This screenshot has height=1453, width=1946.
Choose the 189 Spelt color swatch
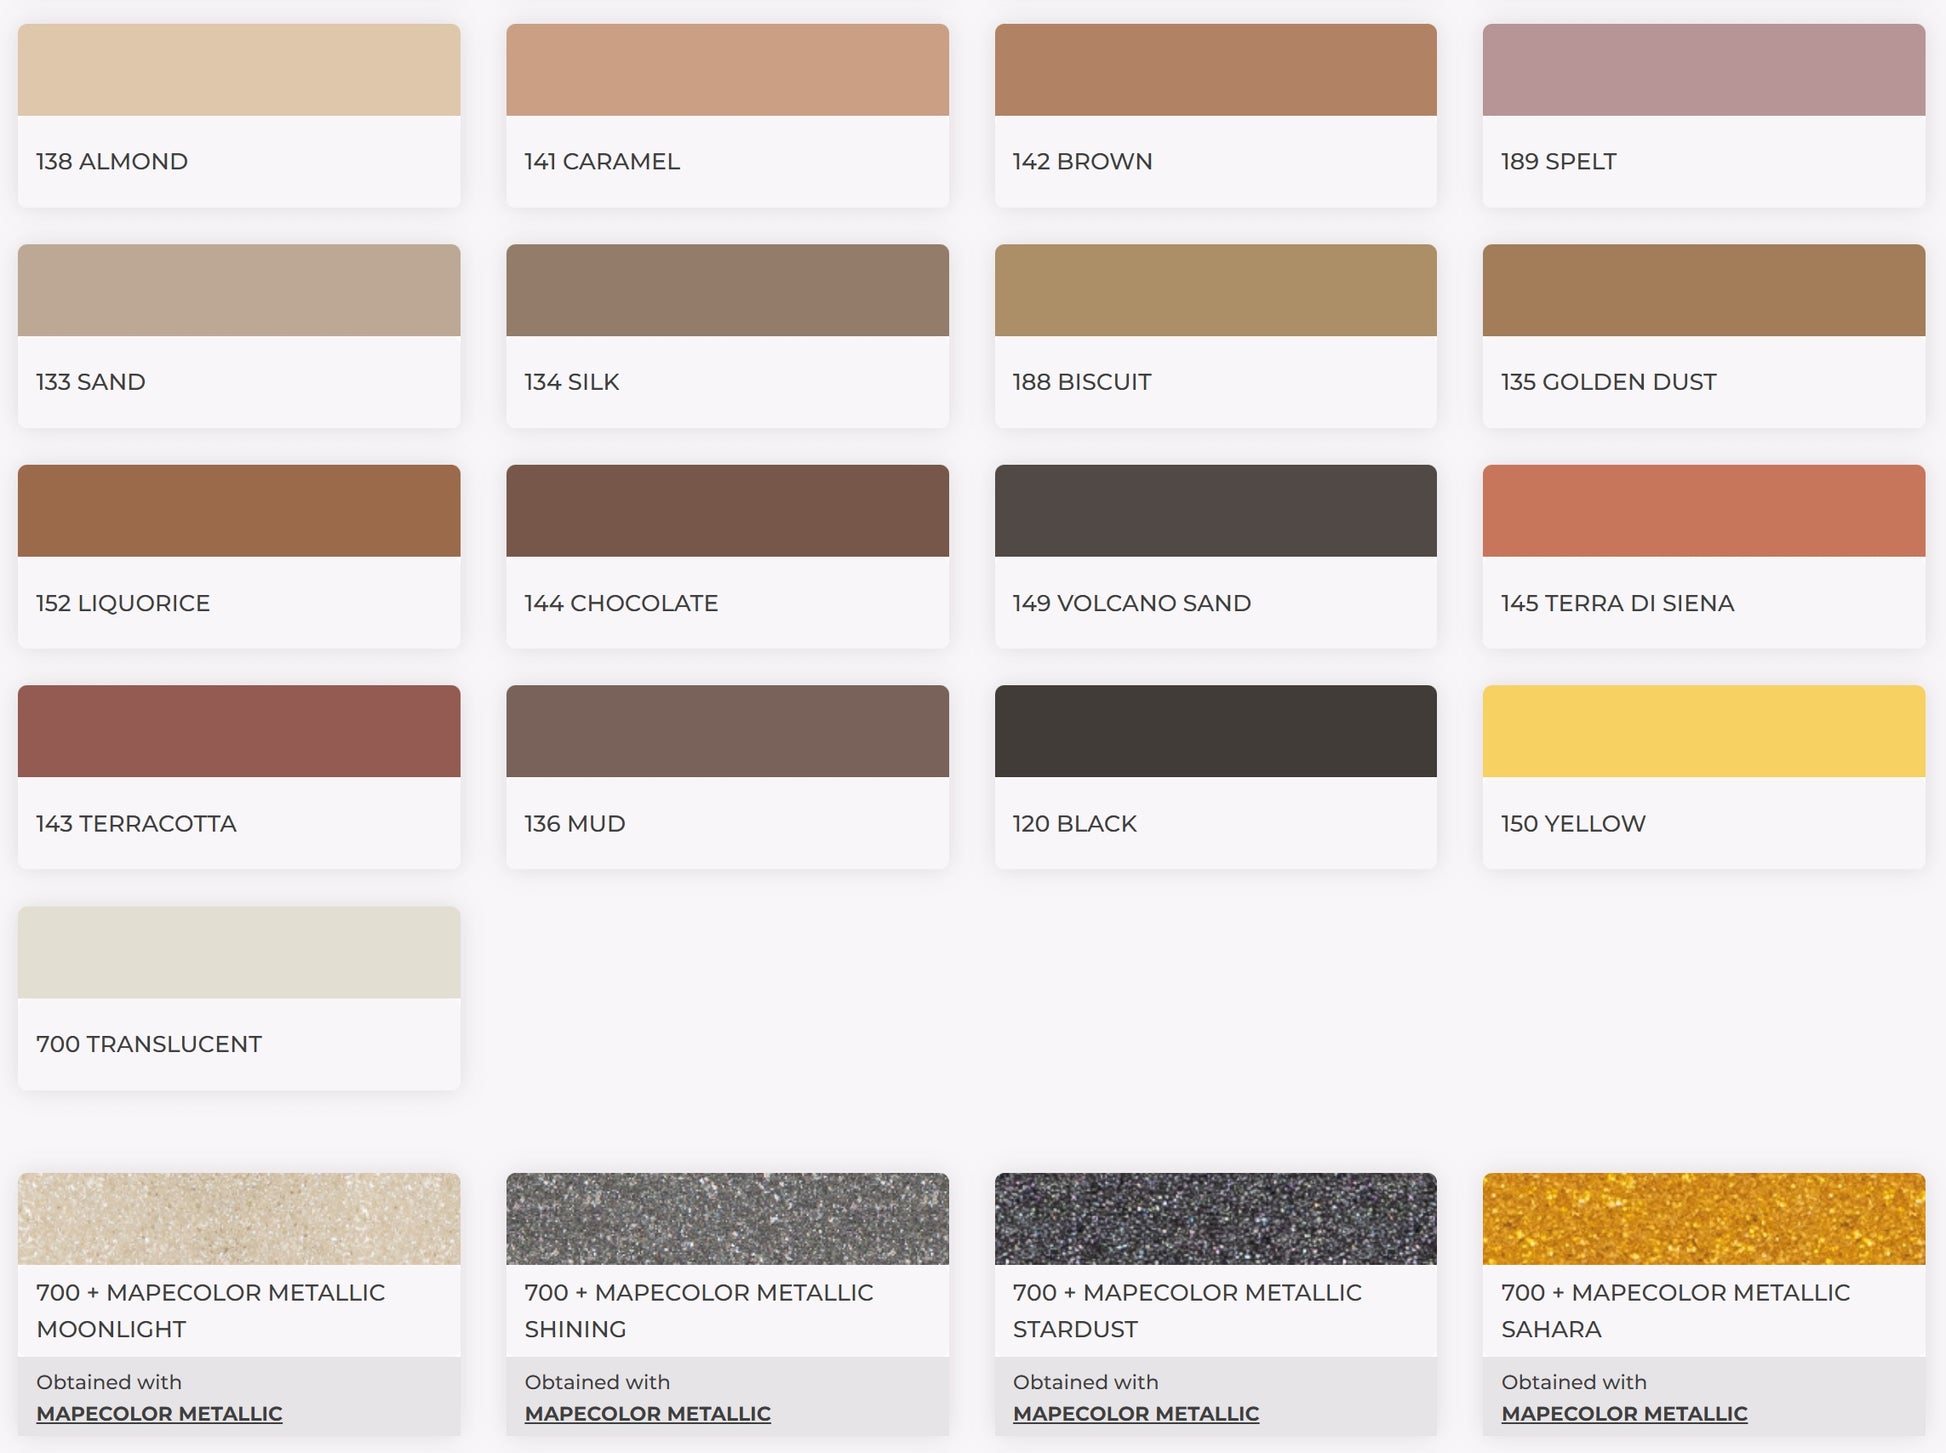[x=1704, y=70]
